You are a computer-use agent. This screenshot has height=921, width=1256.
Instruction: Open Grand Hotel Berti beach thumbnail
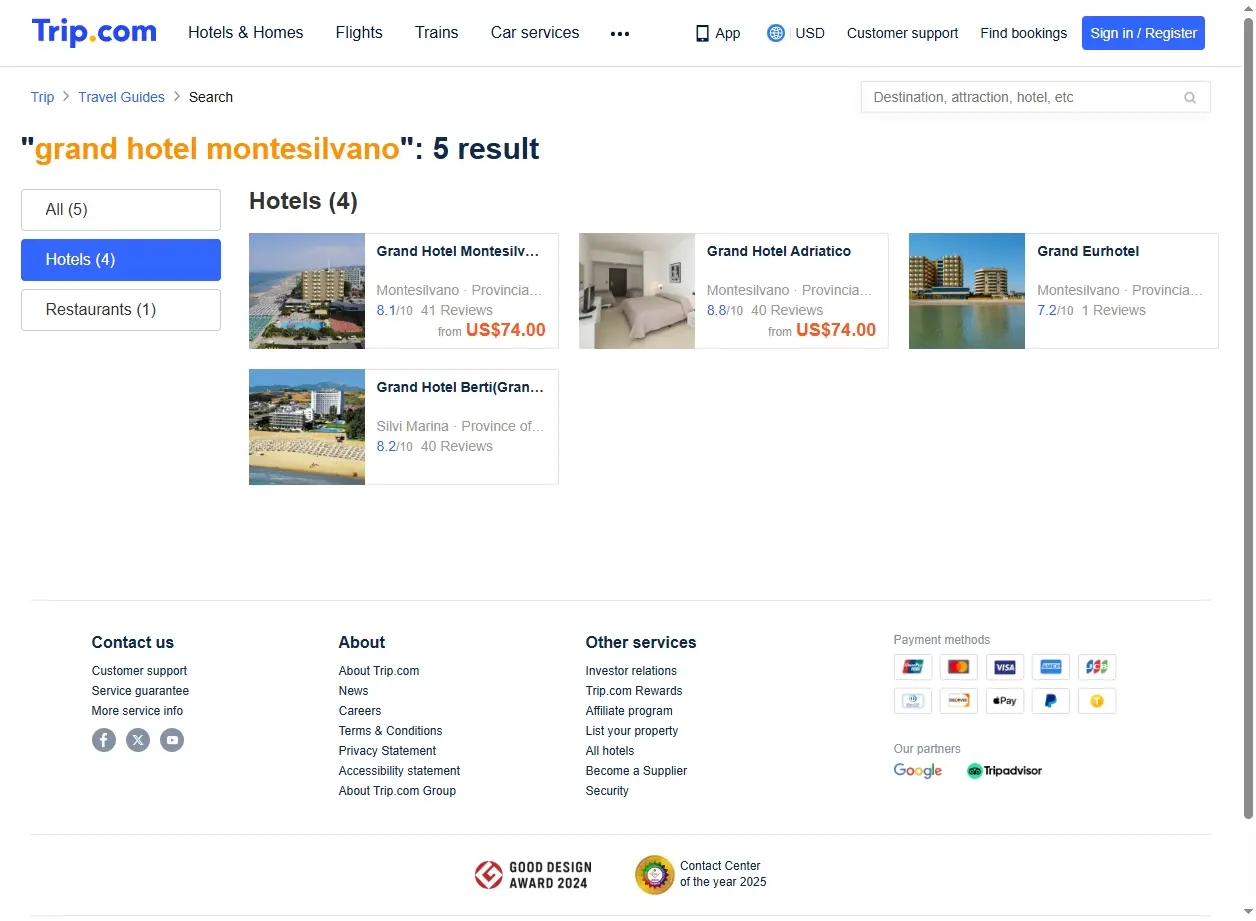pos(307,427)
